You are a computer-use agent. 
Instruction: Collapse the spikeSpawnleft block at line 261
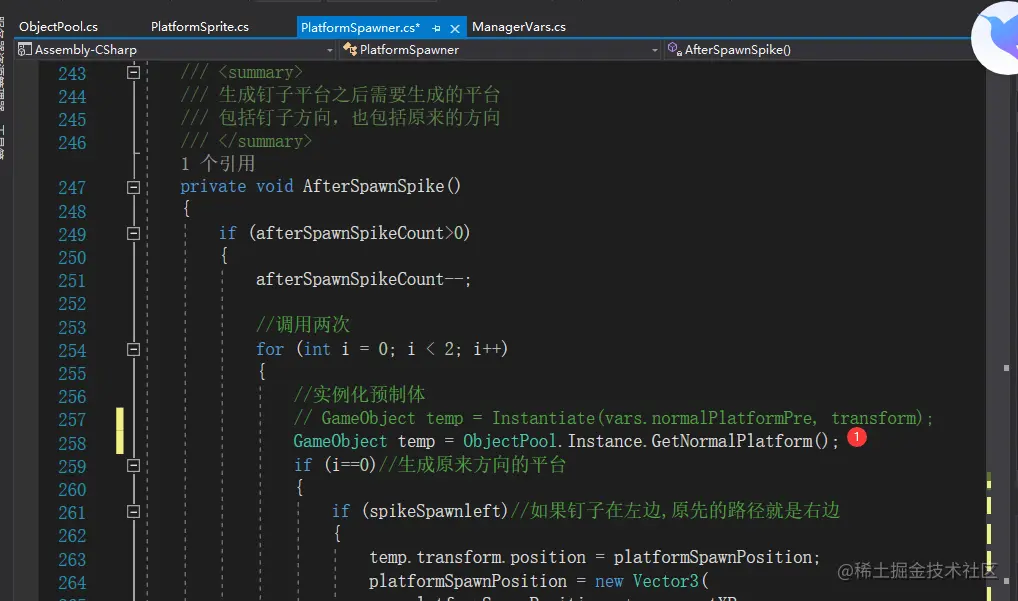pos(133,512)
